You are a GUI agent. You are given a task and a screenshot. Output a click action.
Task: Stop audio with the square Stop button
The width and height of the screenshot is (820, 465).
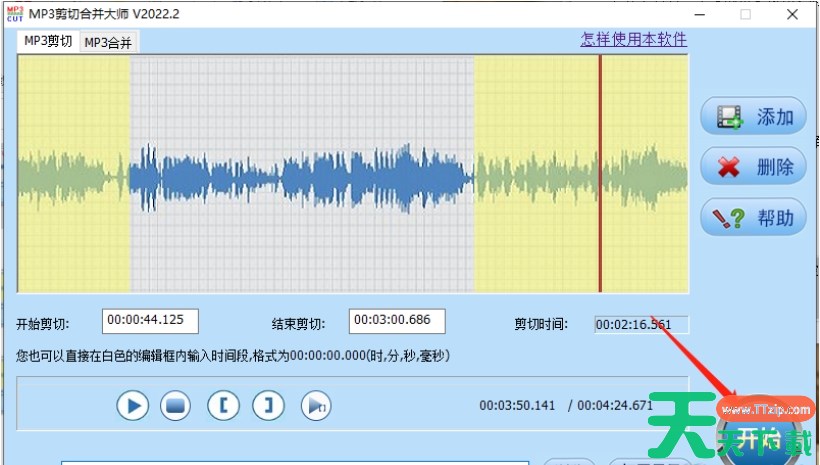pos(176,405)
